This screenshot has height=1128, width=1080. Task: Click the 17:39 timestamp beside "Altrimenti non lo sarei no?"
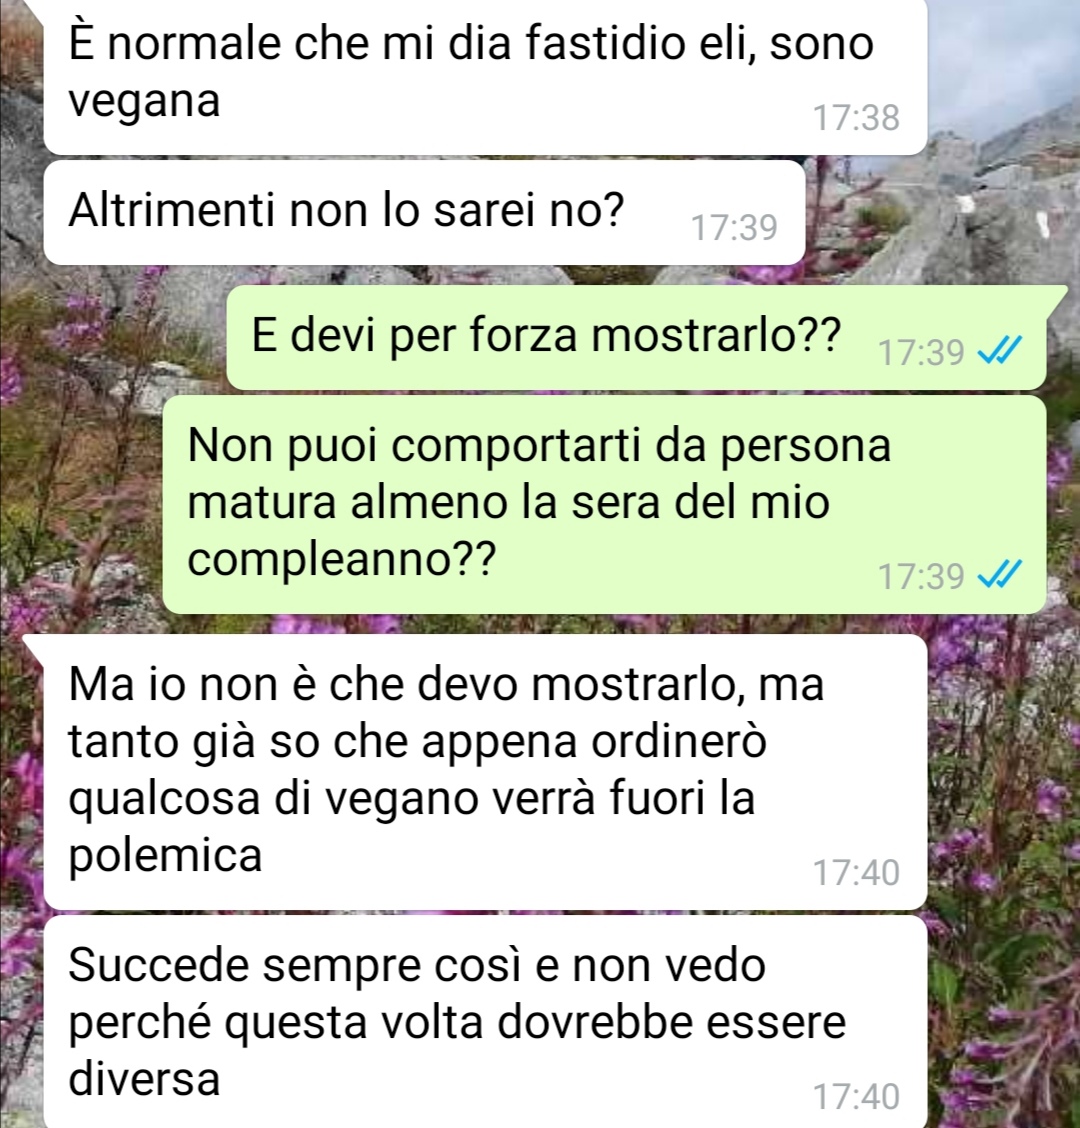pos(734,228)
